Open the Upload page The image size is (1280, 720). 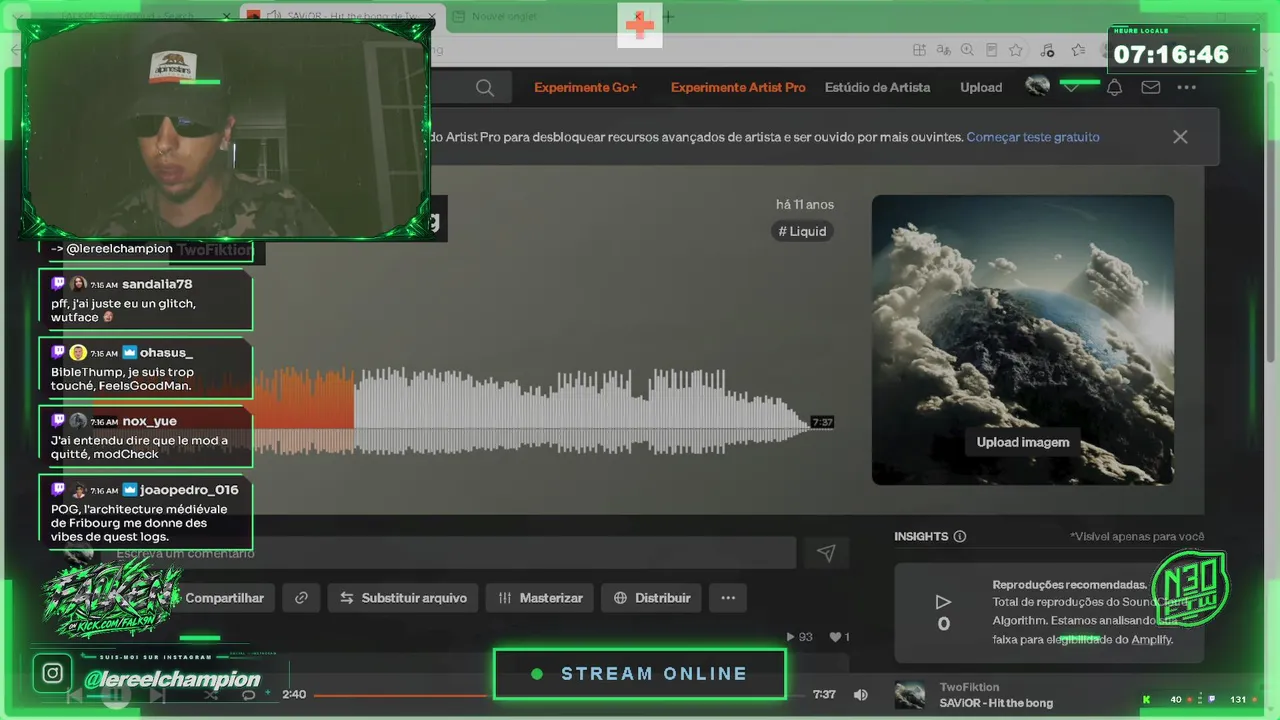[981, 87]
